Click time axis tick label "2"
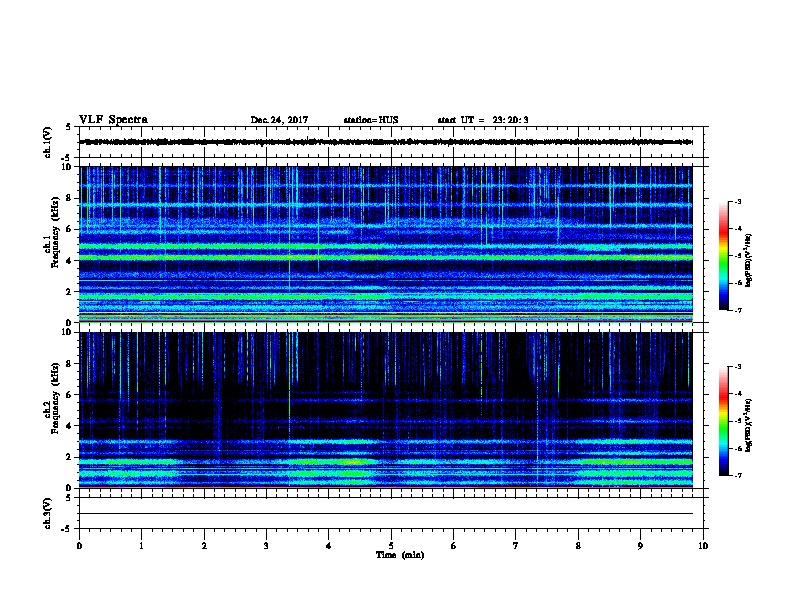This screenshot has width=792, height=612. [x=204, y=546]
